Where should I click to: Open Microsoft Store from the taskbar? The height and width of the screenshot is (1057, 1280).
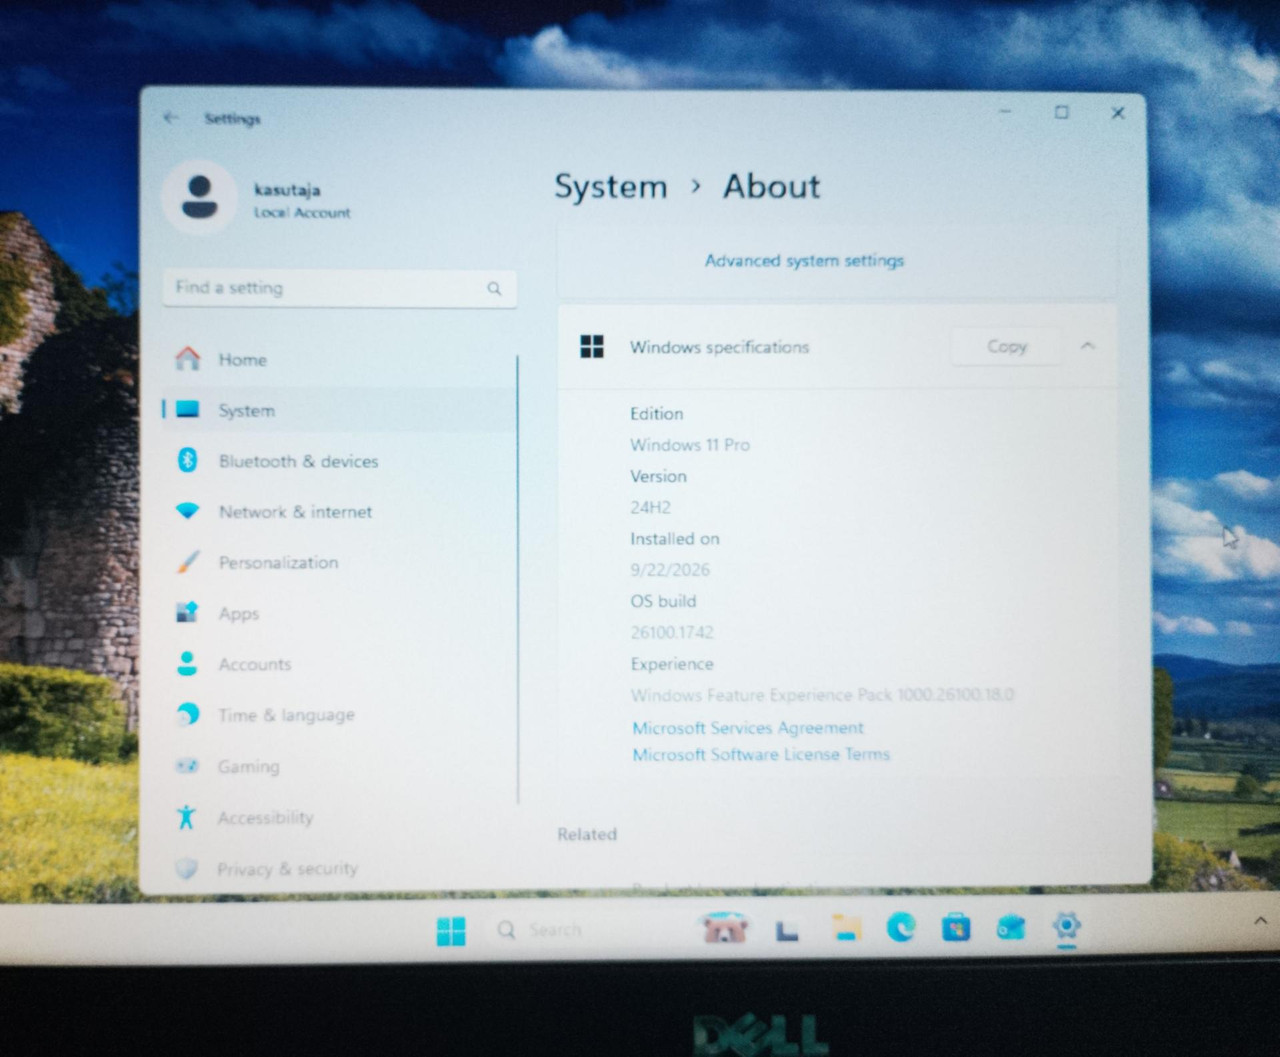coord(956,929)
